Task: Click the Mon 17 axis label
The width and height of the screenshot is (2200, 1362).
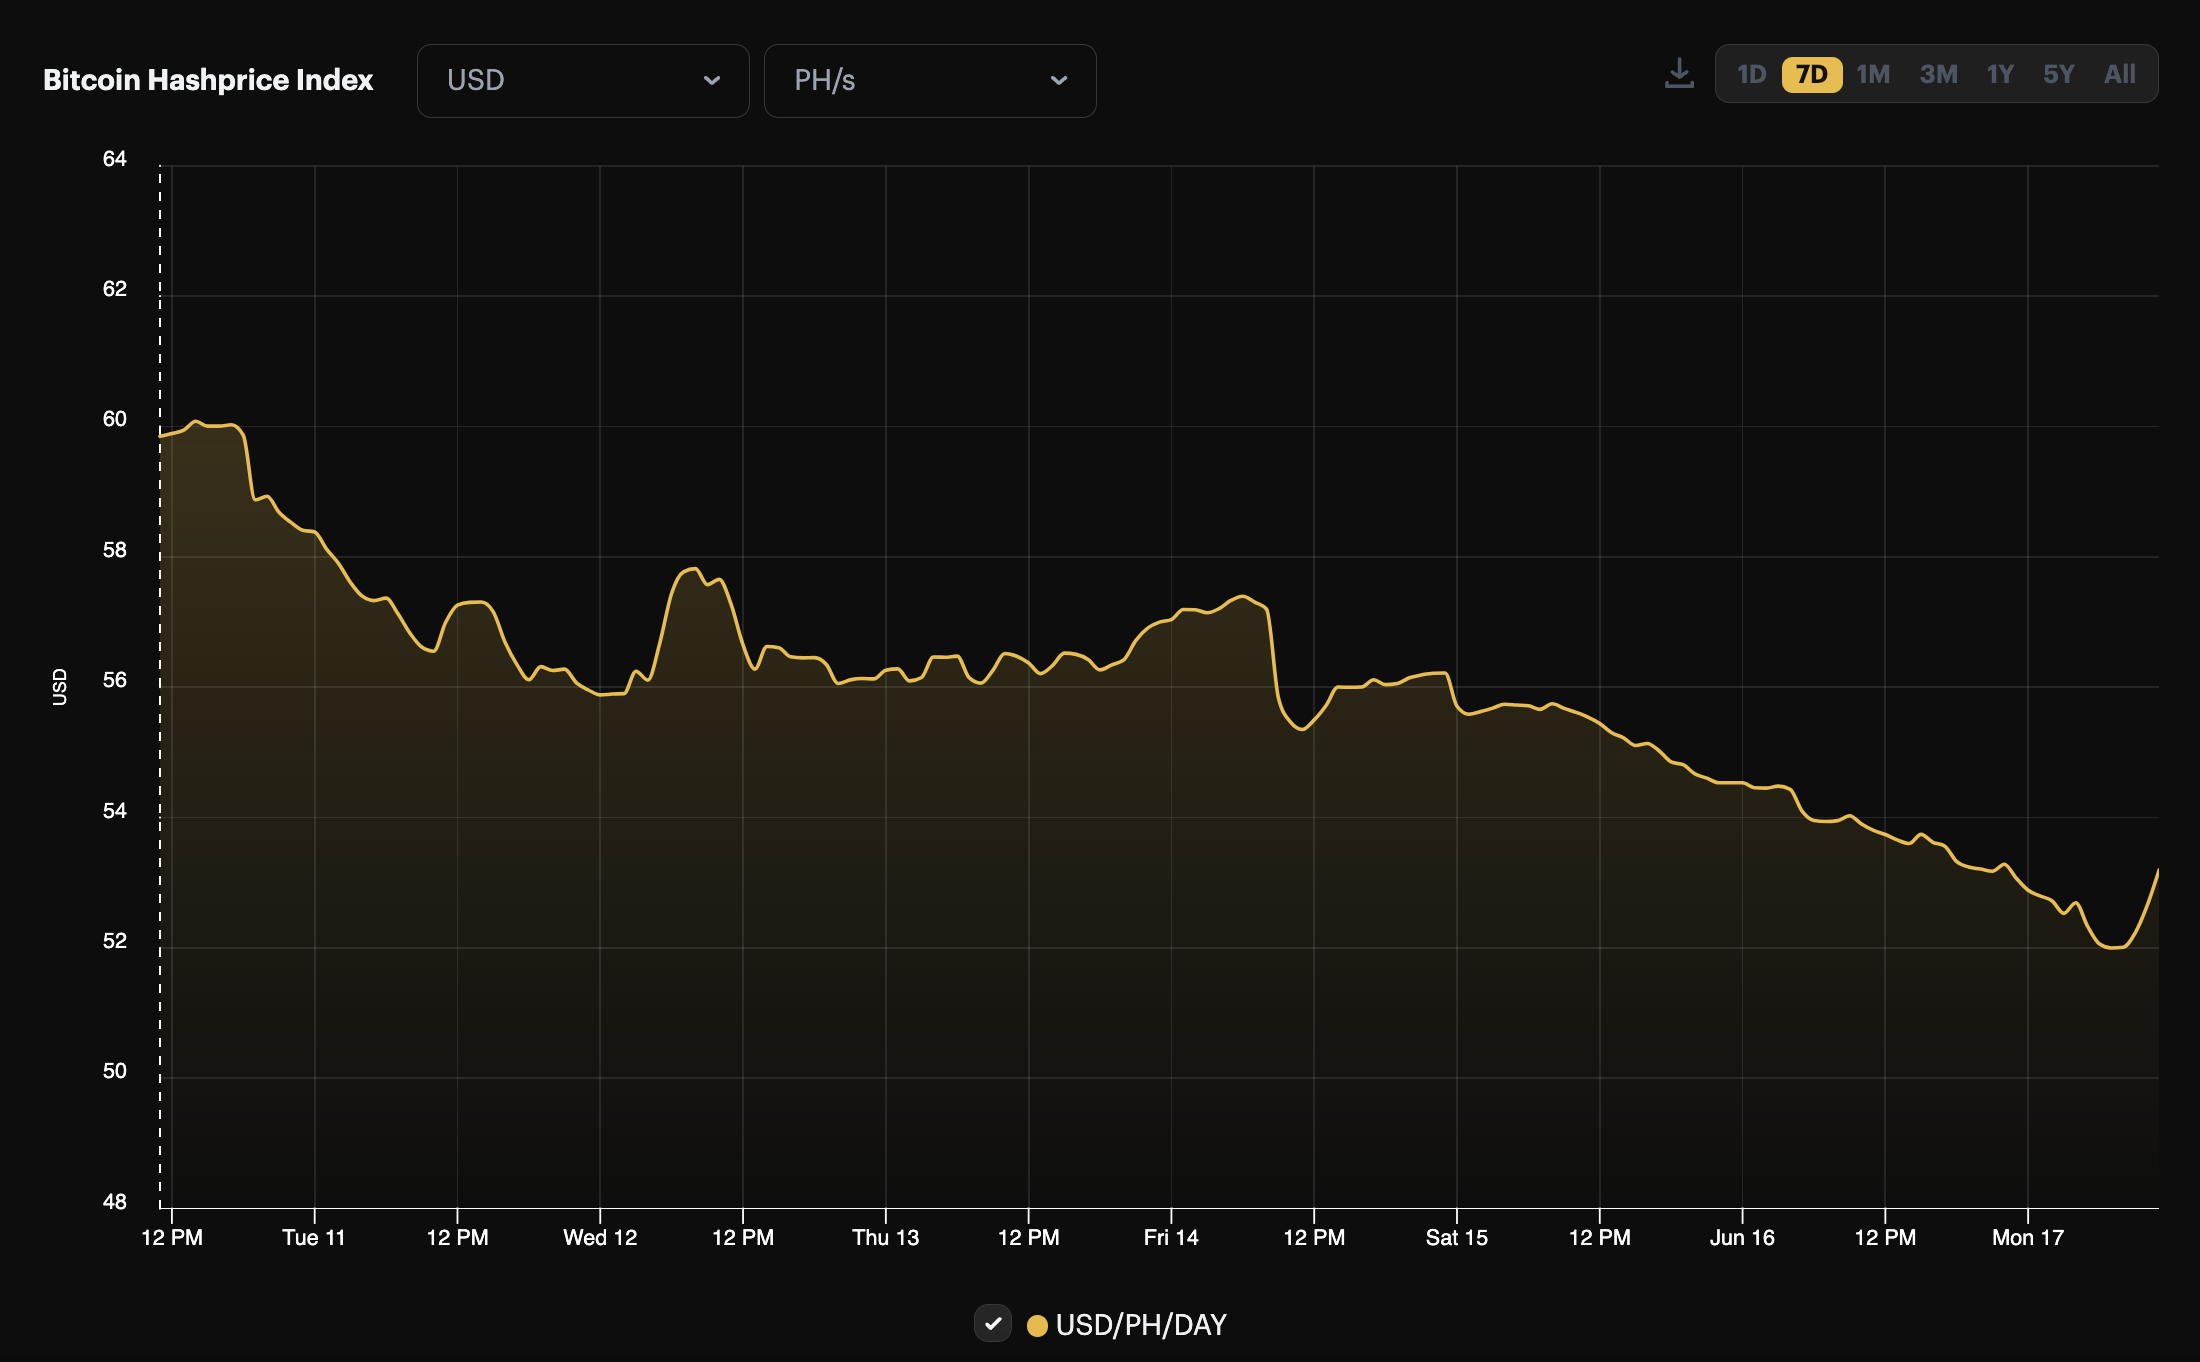Action: 2028,1237
